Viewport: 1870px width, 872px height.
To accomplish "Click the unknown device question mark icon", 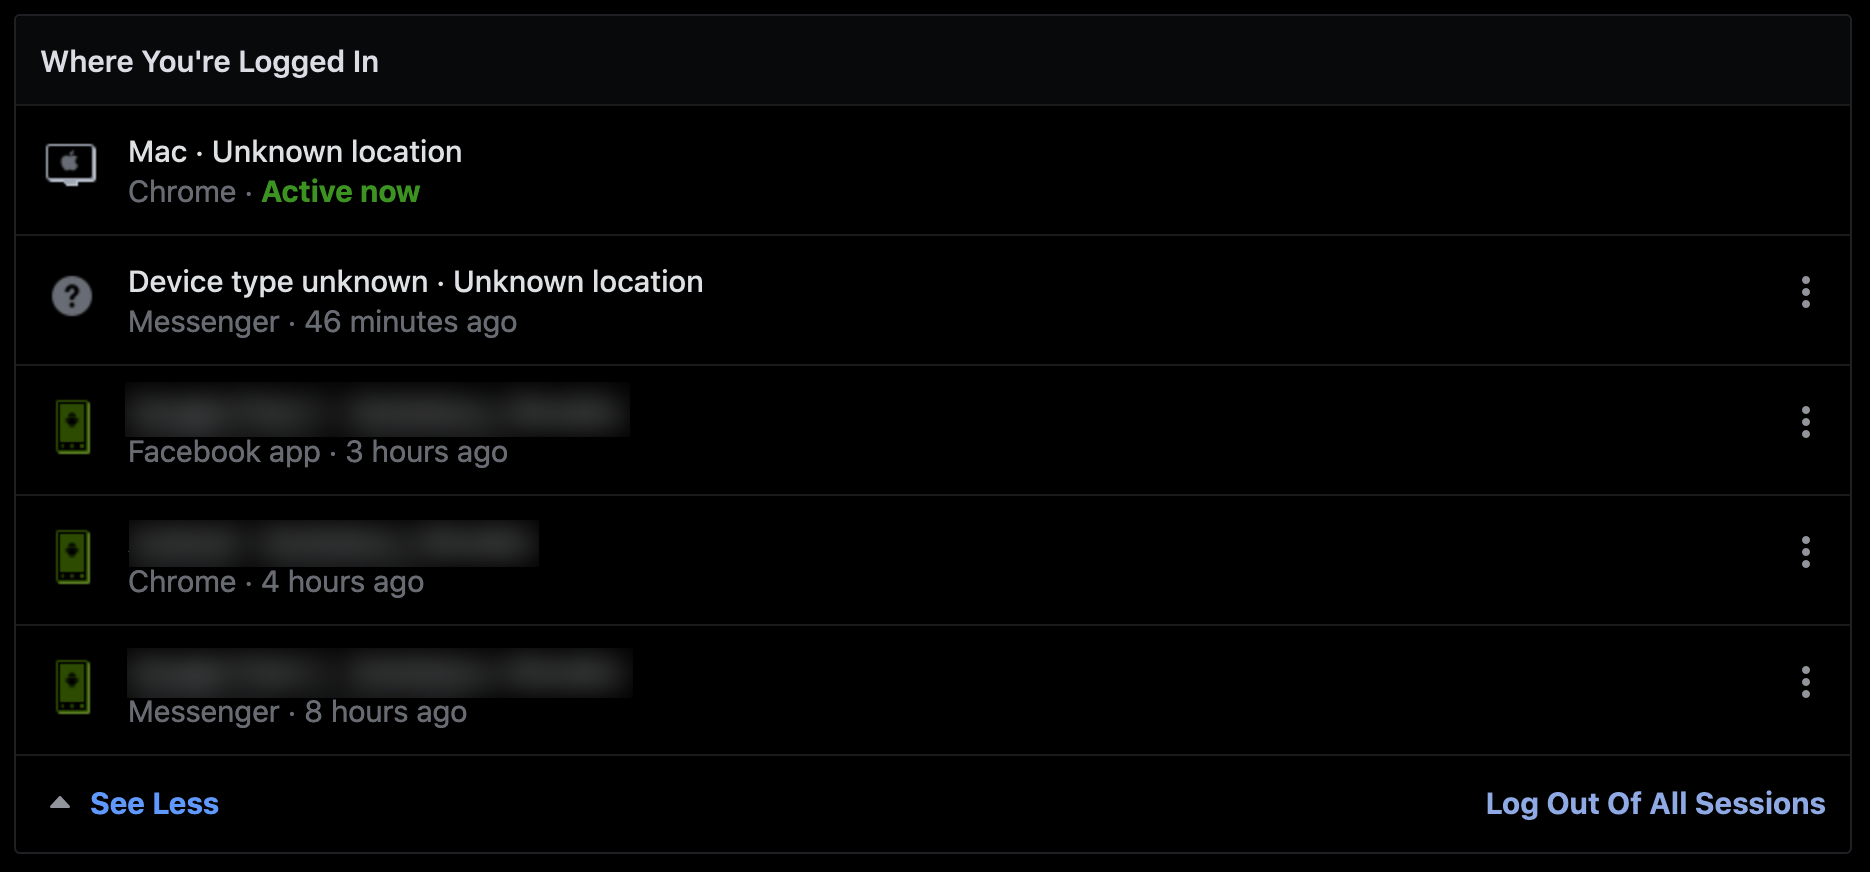I will (x=72, y=296).
